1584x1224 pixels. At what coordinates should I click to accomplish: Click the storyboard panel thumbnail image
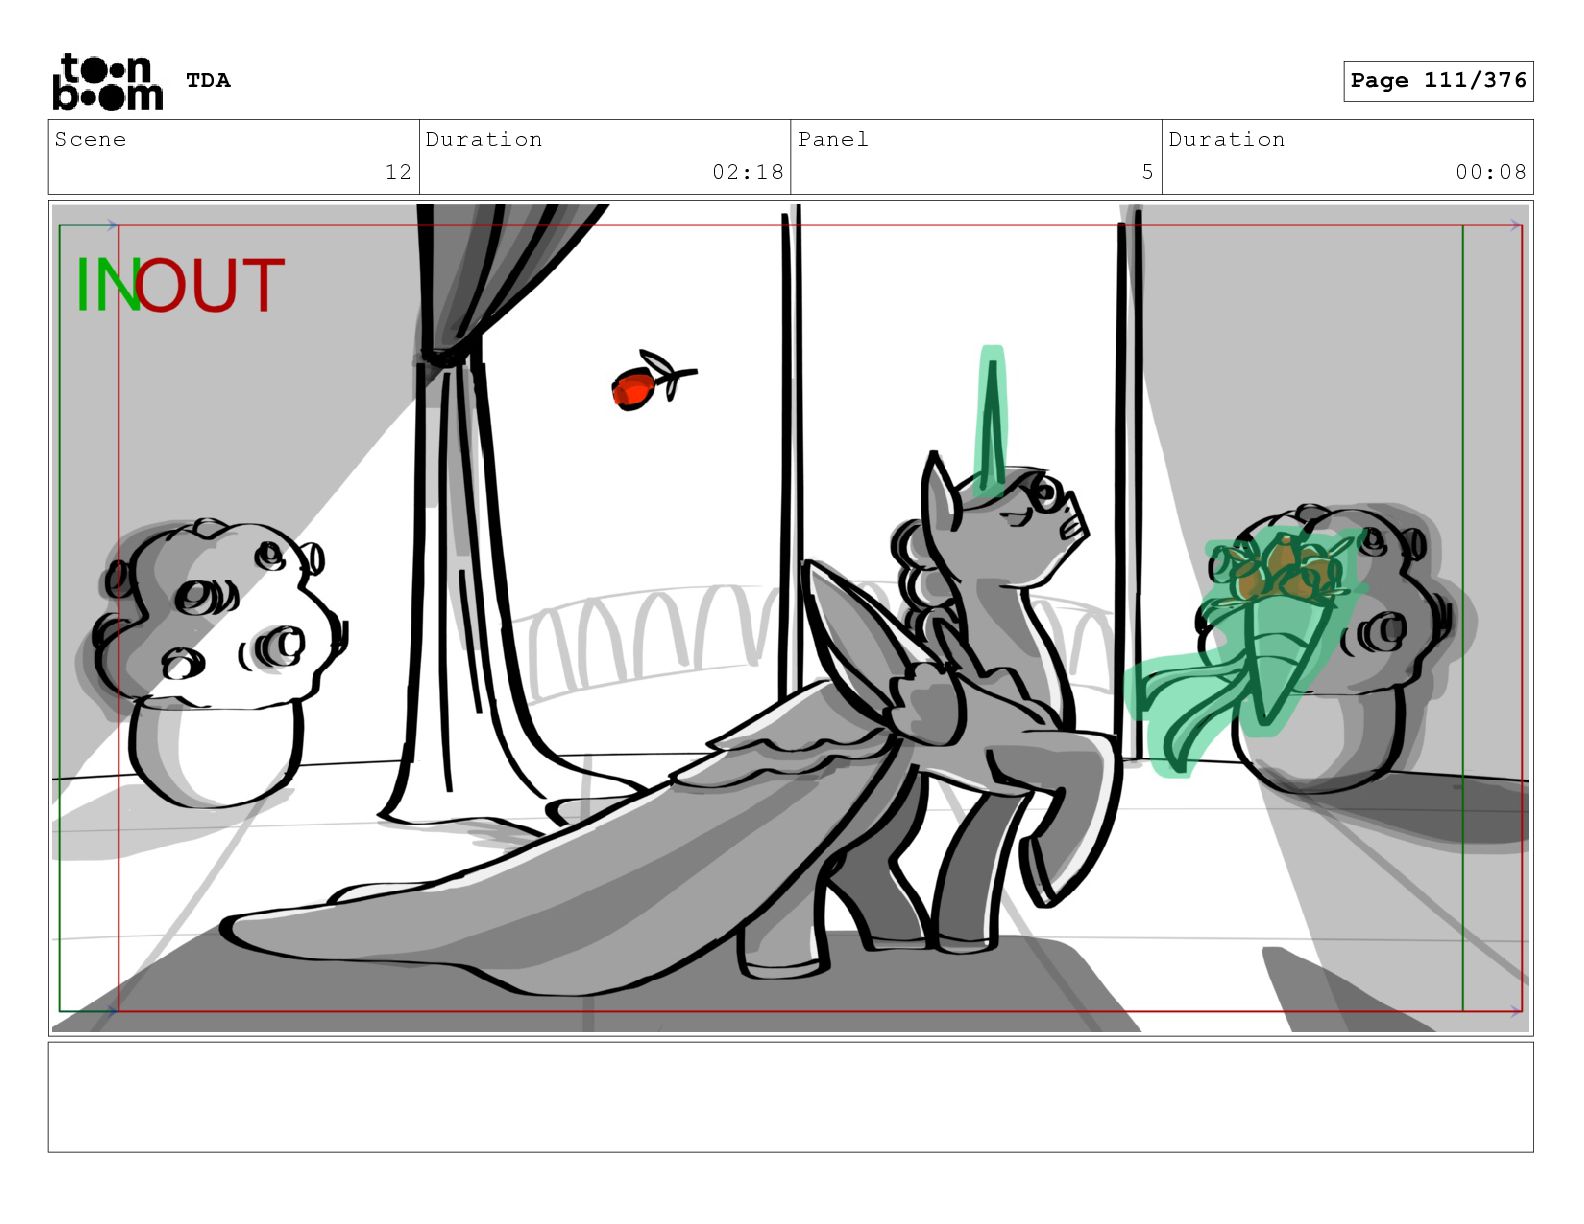(x=790, y=618)
